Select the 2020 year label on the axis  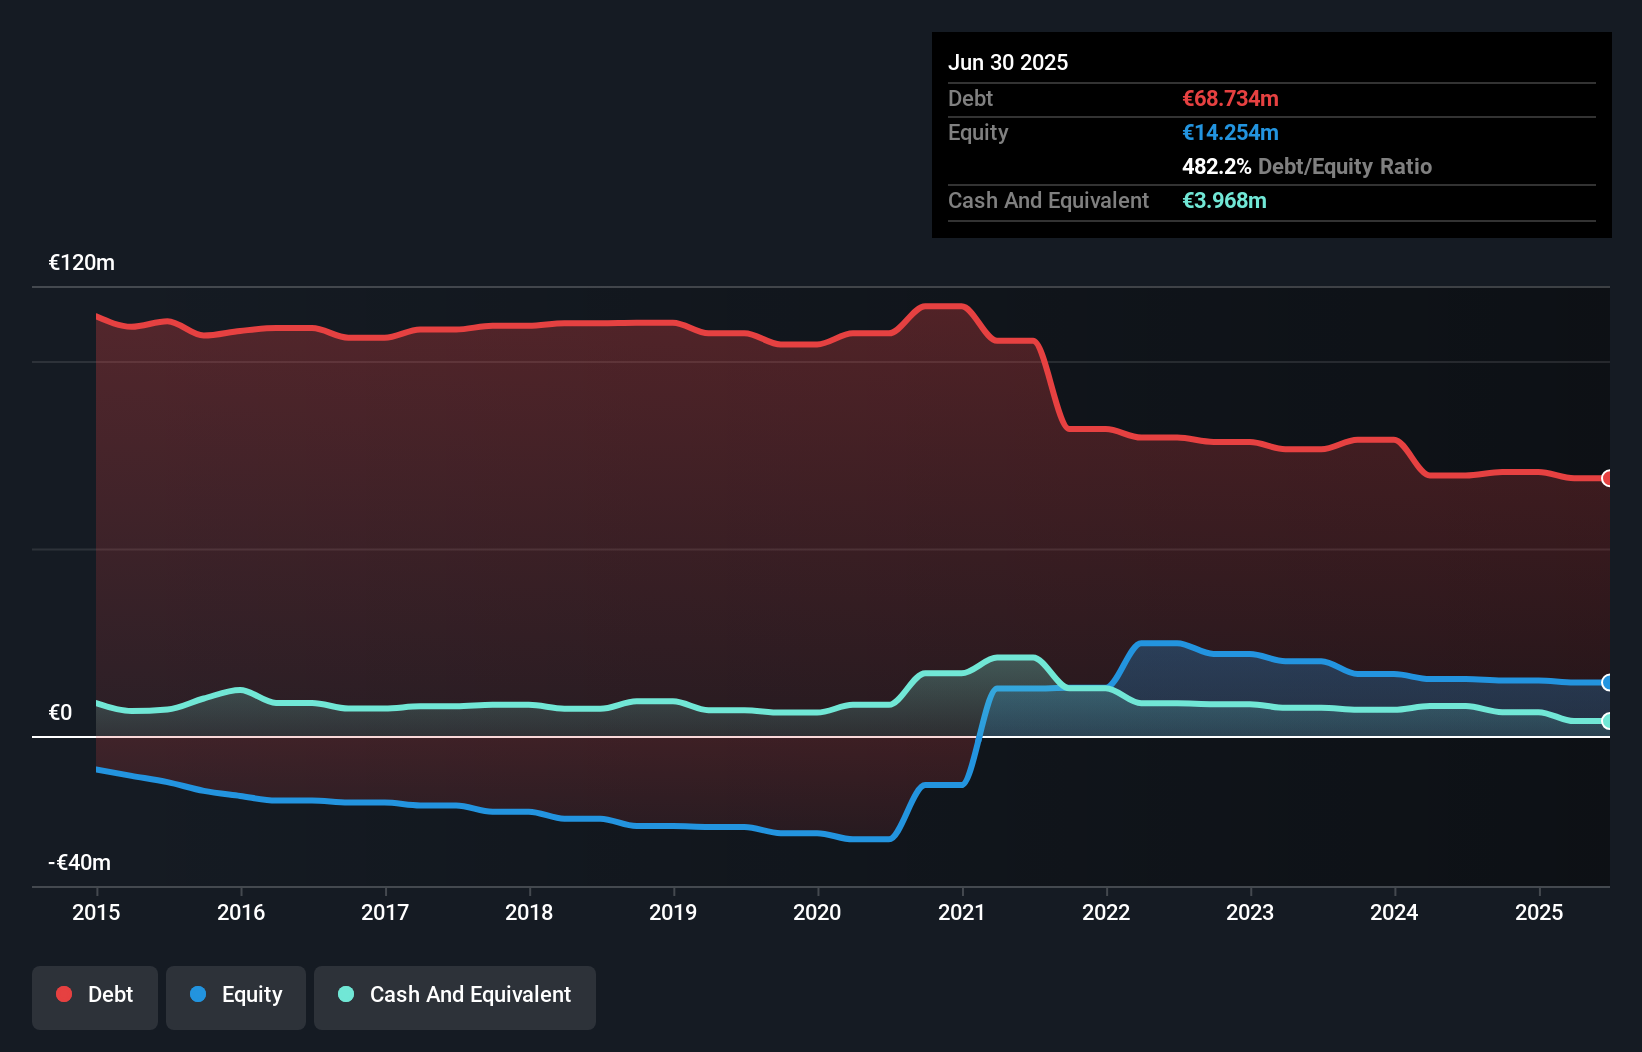(817, 912)
